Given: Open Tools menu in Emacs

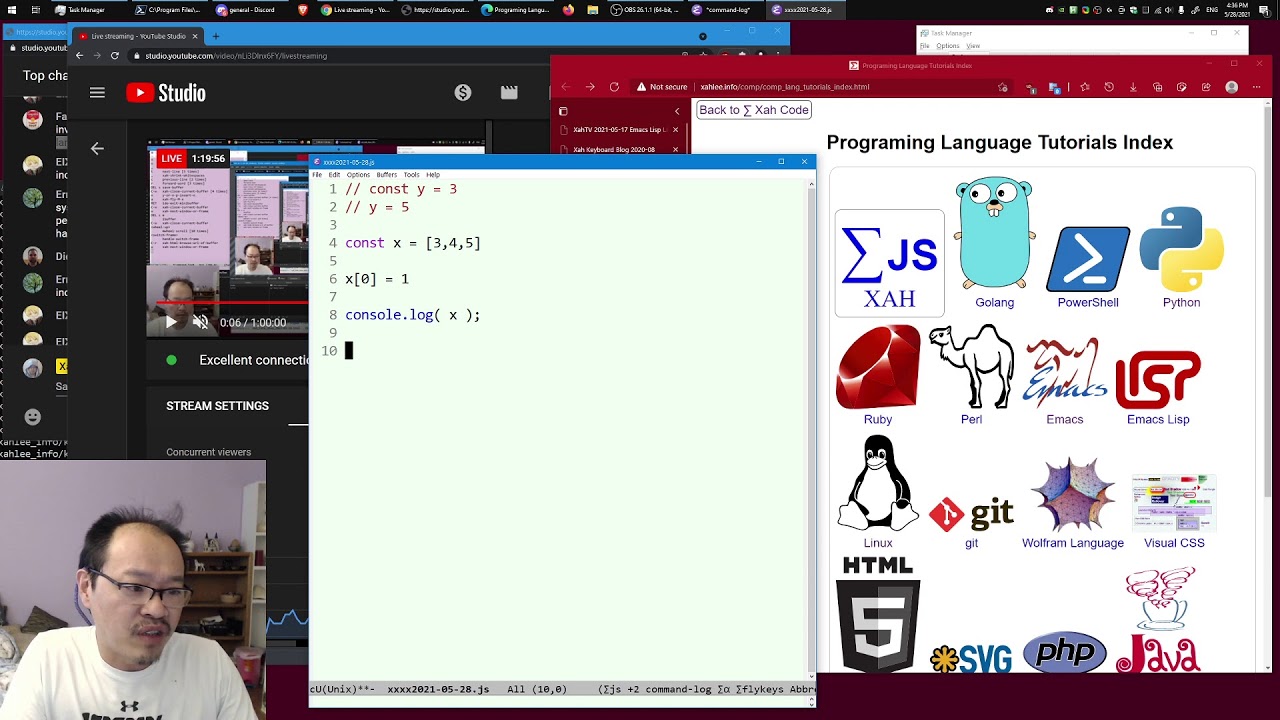Looking at the screenshot, I should (411, 175).
